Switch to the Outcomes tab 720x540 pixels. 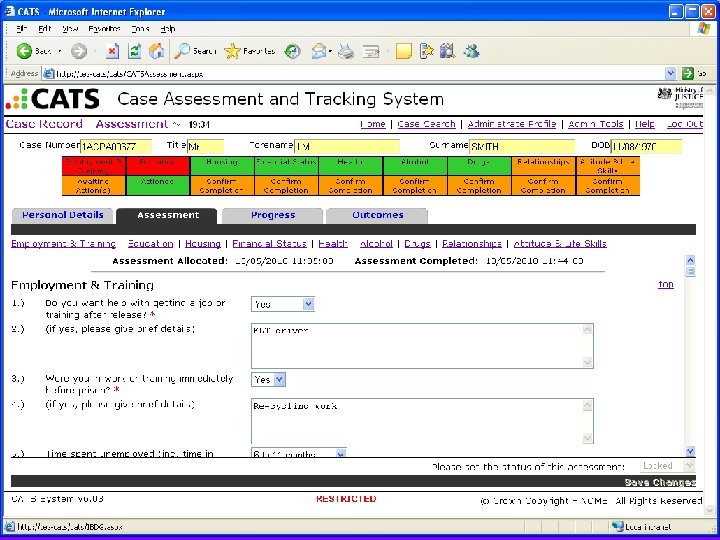377,215
